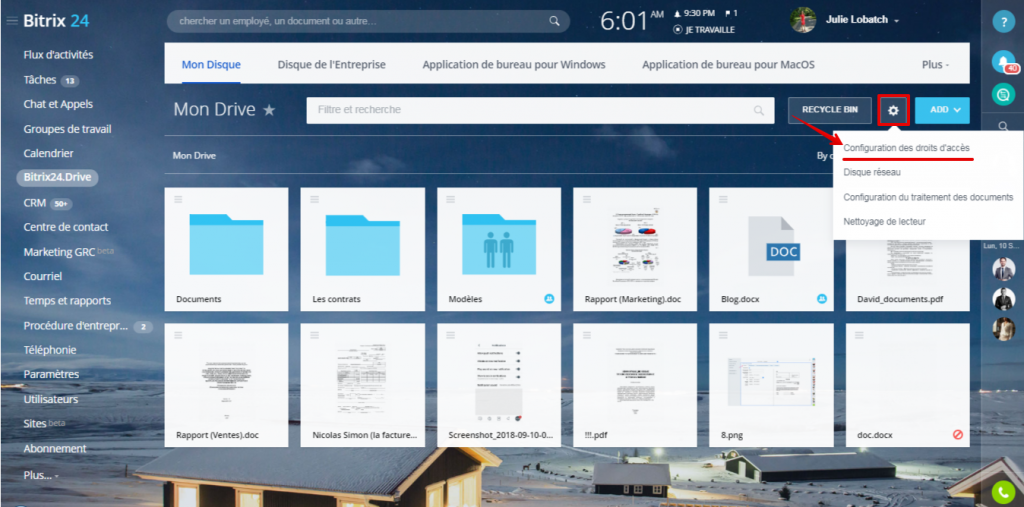Viewport: 1024px width, 507px height.
Task: Click shared badge on Modèles folder
Action: [549, 299]
